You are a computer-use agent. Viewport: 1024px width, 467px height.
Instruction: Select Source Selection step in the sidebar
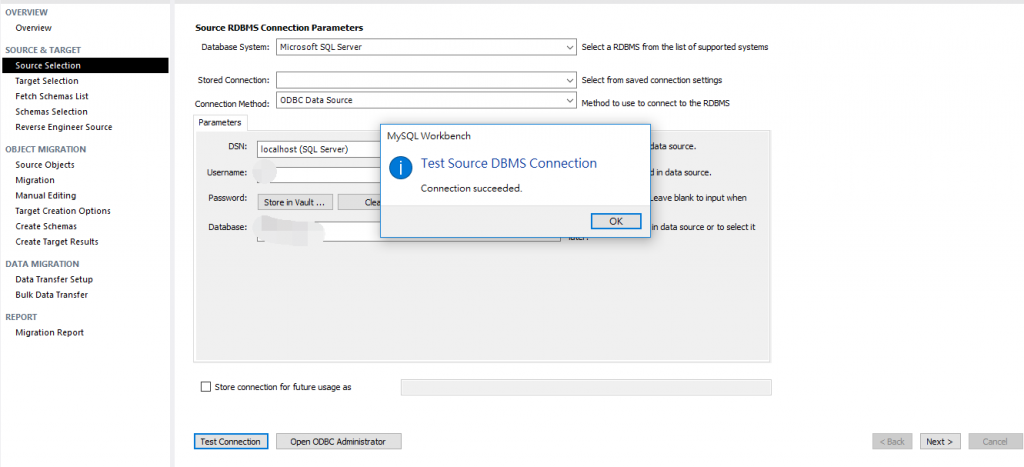pos(85,65)
